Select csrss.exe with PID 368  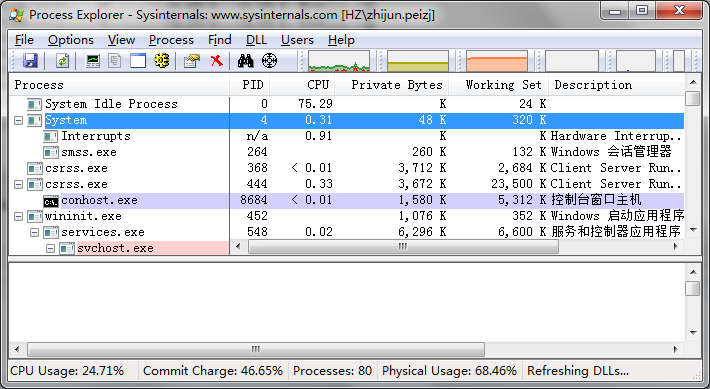346,168
